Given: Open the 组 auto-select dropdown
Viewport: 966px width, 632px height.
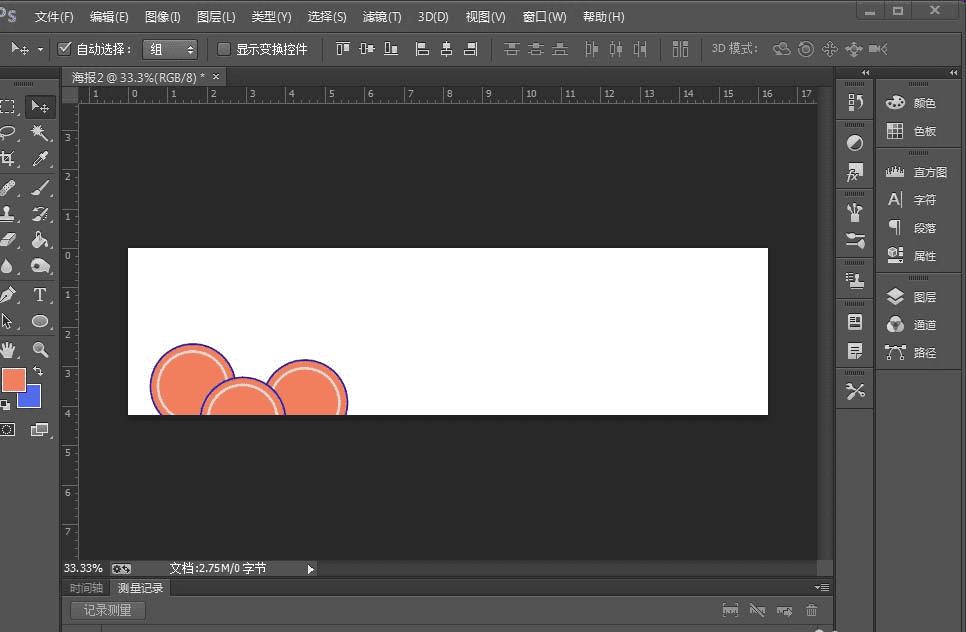Looking at the screenshot, I should pyautogui.click(x=169, y=49).
